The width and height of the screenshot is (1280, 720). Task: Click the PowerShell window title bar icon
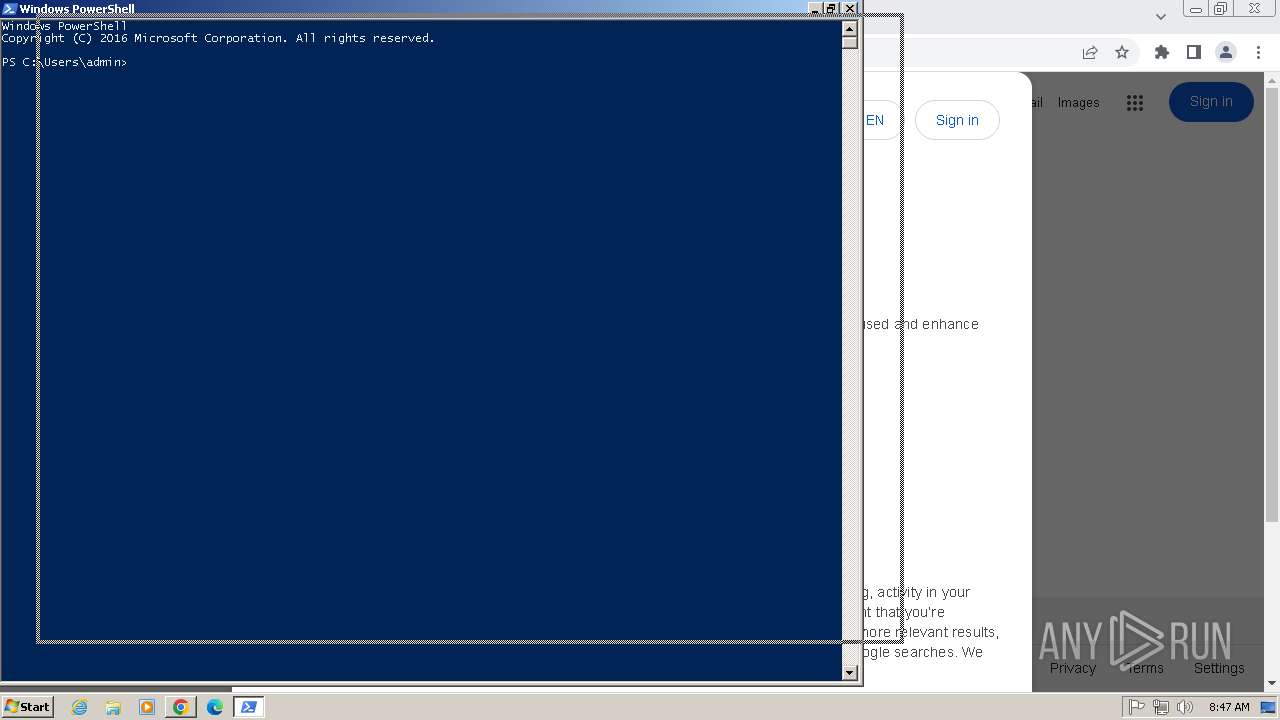click(x=9, y=8)
